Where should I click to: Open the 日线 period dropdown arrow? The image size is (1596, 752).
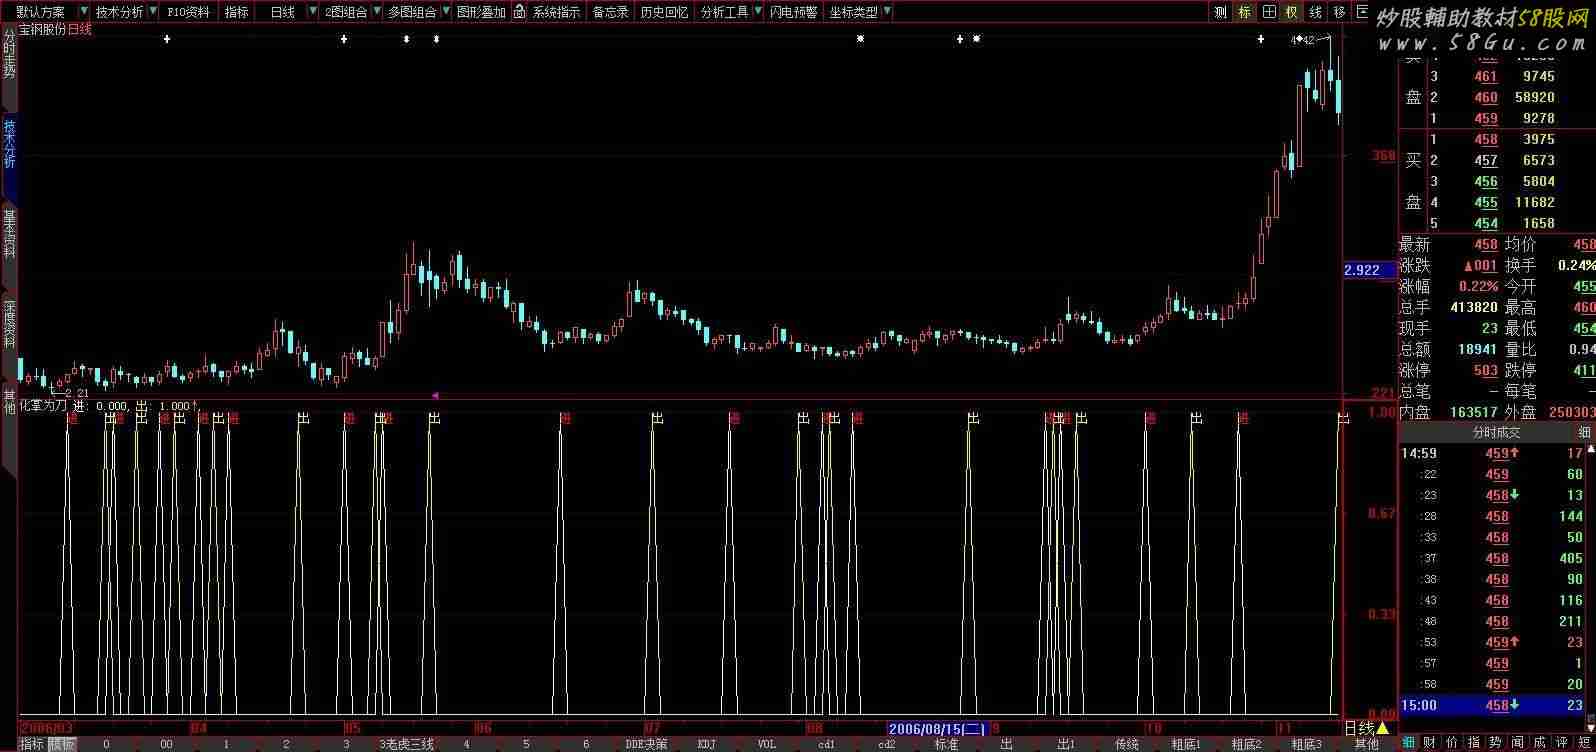(314, 12)
